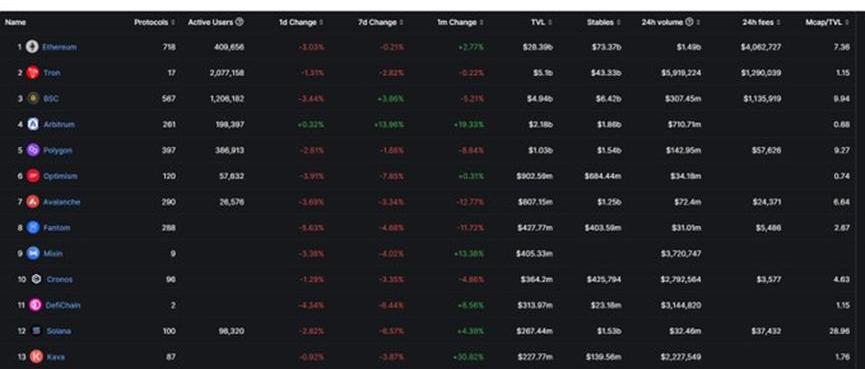Screen dimensions: 865x369
Task: Click the Tron chain logo icon
Action: 33,73
